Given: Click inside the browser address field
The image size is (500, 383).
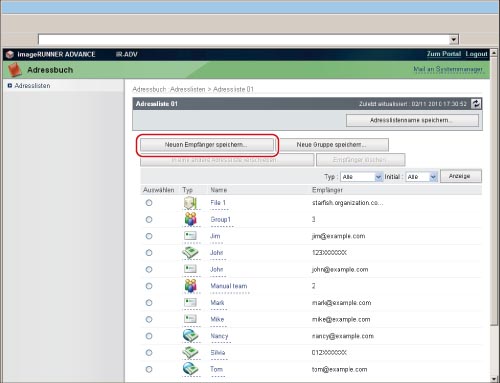Looking at the screenshot, I should (x=244, y=39).
